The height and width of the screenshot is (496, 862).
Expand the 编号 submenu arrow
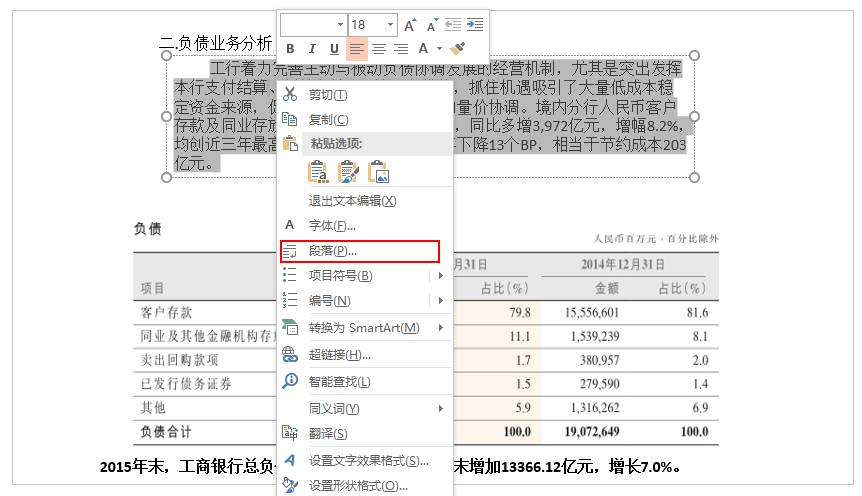tap(440, 300)
